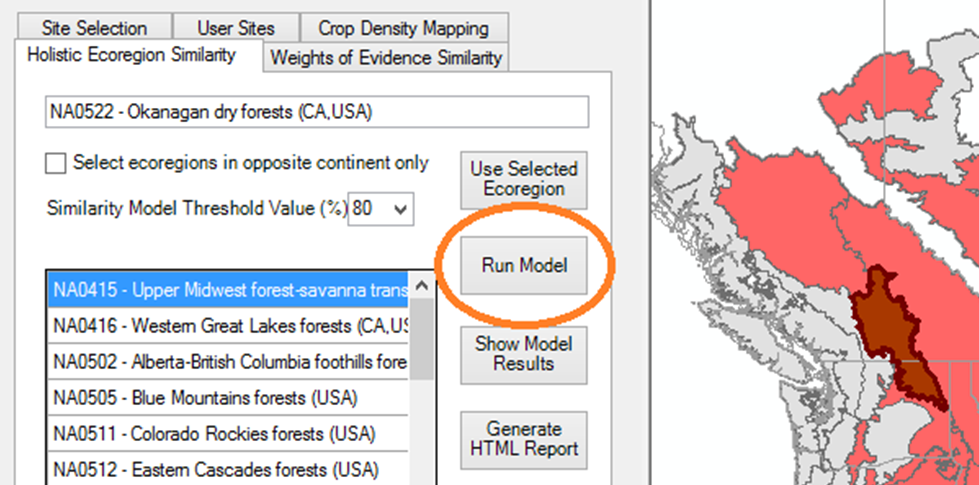Viewport: 979px width, 485px height.
Task: Open the User Sites tab
Action: [235, 28]
